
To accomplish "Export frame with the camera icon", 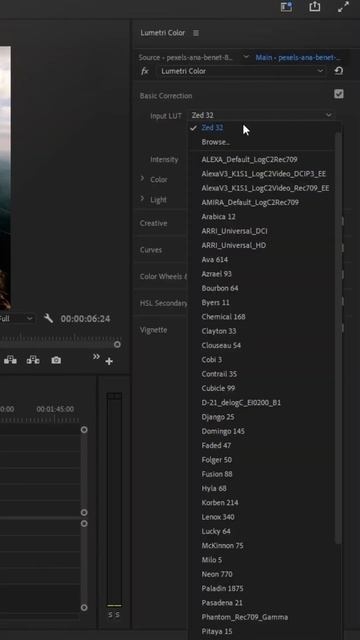I will tap(56, 360).
